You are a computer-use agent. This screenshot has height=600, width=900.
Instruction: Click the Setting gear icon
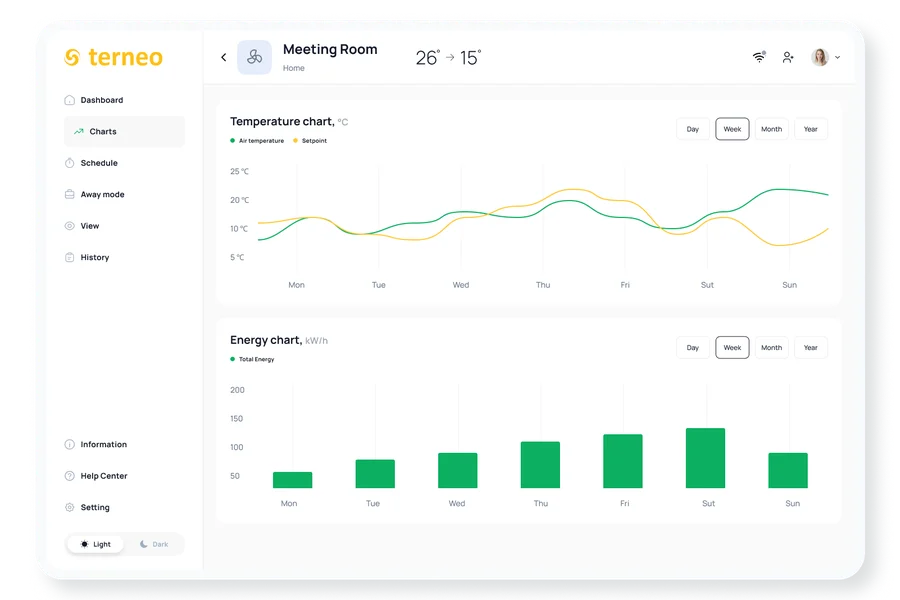(x=69, y=508)
